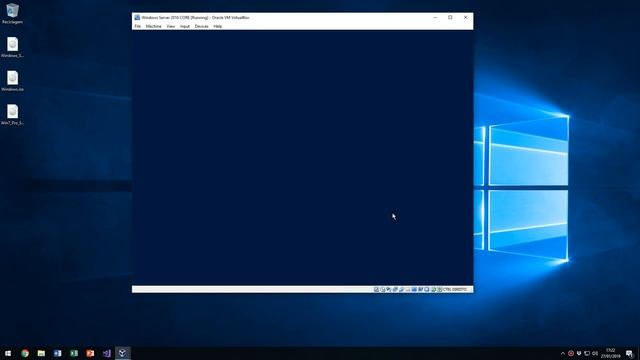Open Visual Studio from the taskbar
The width and height of the screenshot is (640, 360).
(107, 353)
